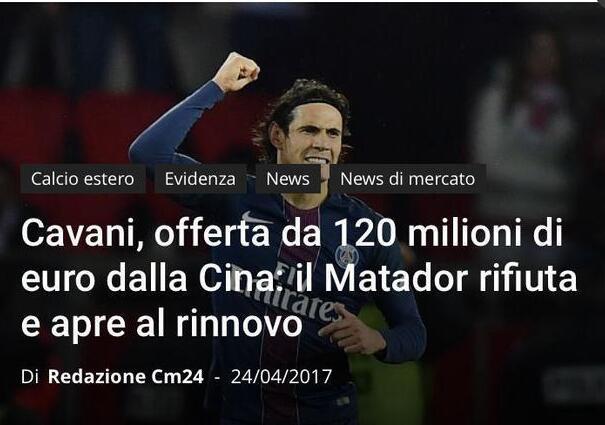Visit the Redazione Cm24 author page
The image size is (605, 425).
[126, 376]
